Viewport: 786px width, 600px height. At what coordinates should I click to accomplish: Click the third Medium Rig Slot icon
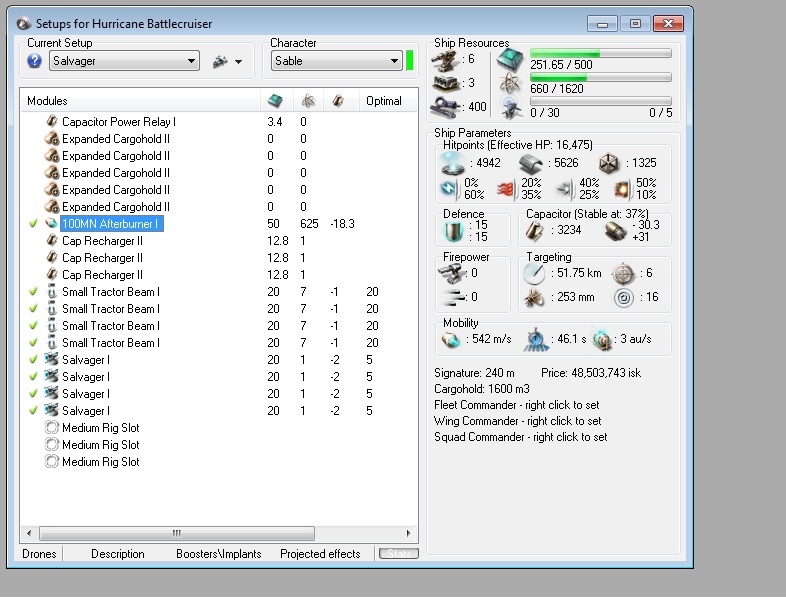tap(52, 461)
